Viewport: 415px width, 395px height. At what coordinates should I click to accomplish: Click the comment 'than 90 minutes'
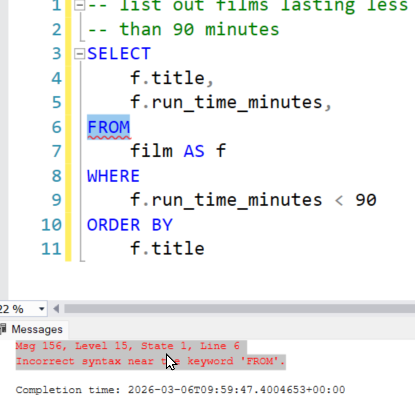(x=183, y=29)
